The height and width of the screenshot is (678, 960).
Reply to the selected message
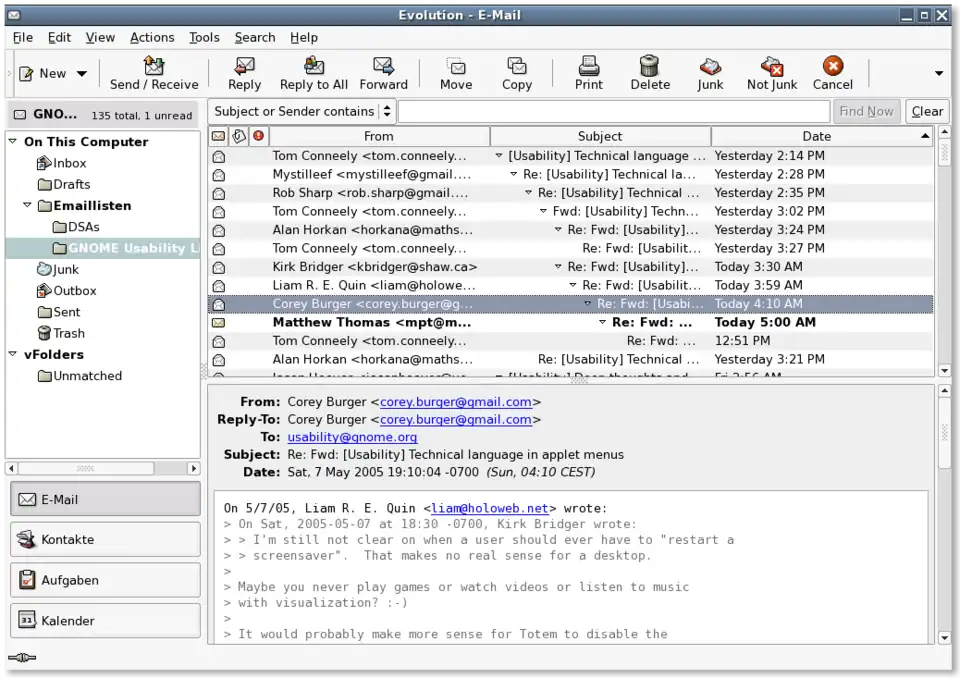[x=244, y=67]
